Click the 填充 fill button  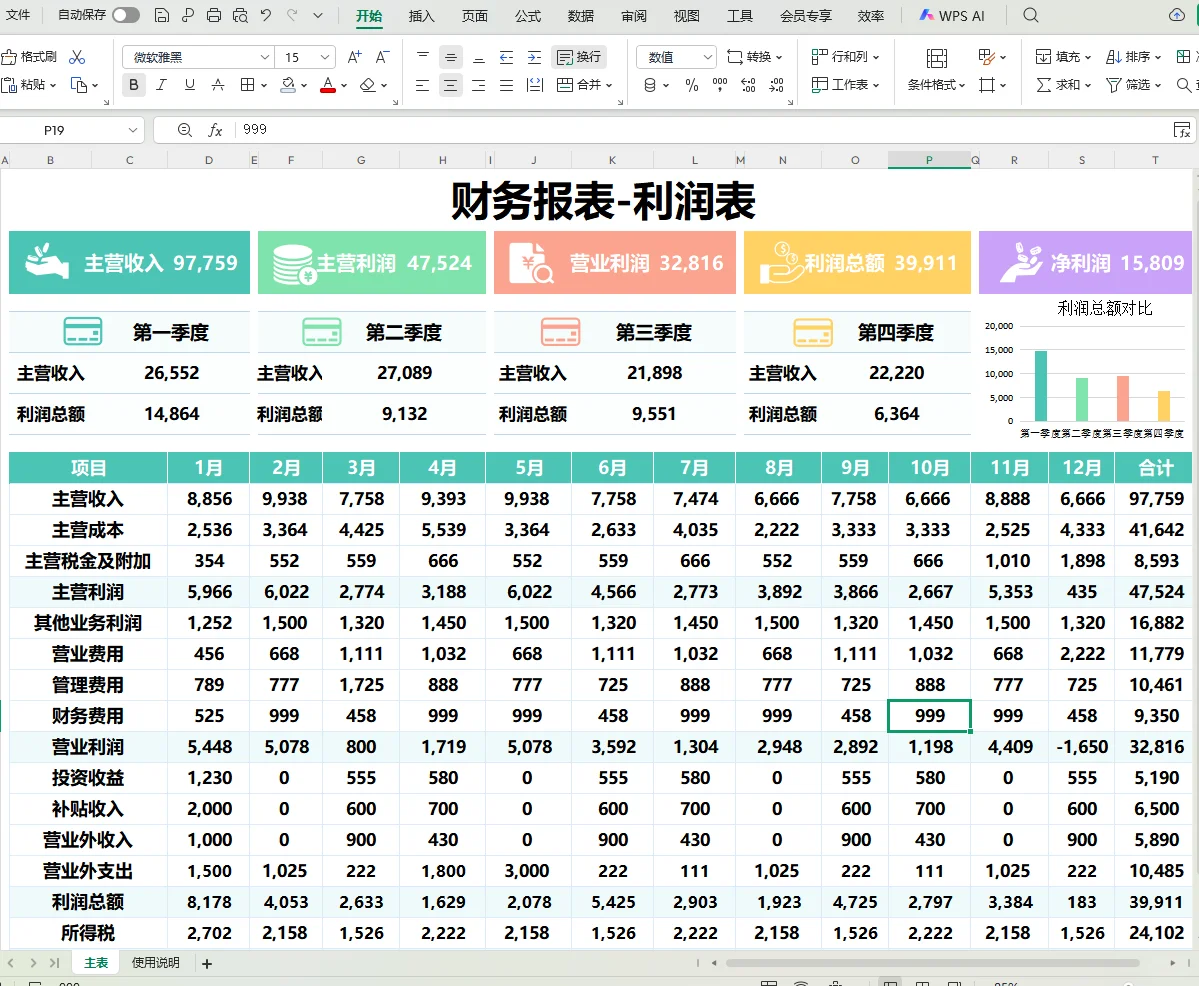(1063, 57)
